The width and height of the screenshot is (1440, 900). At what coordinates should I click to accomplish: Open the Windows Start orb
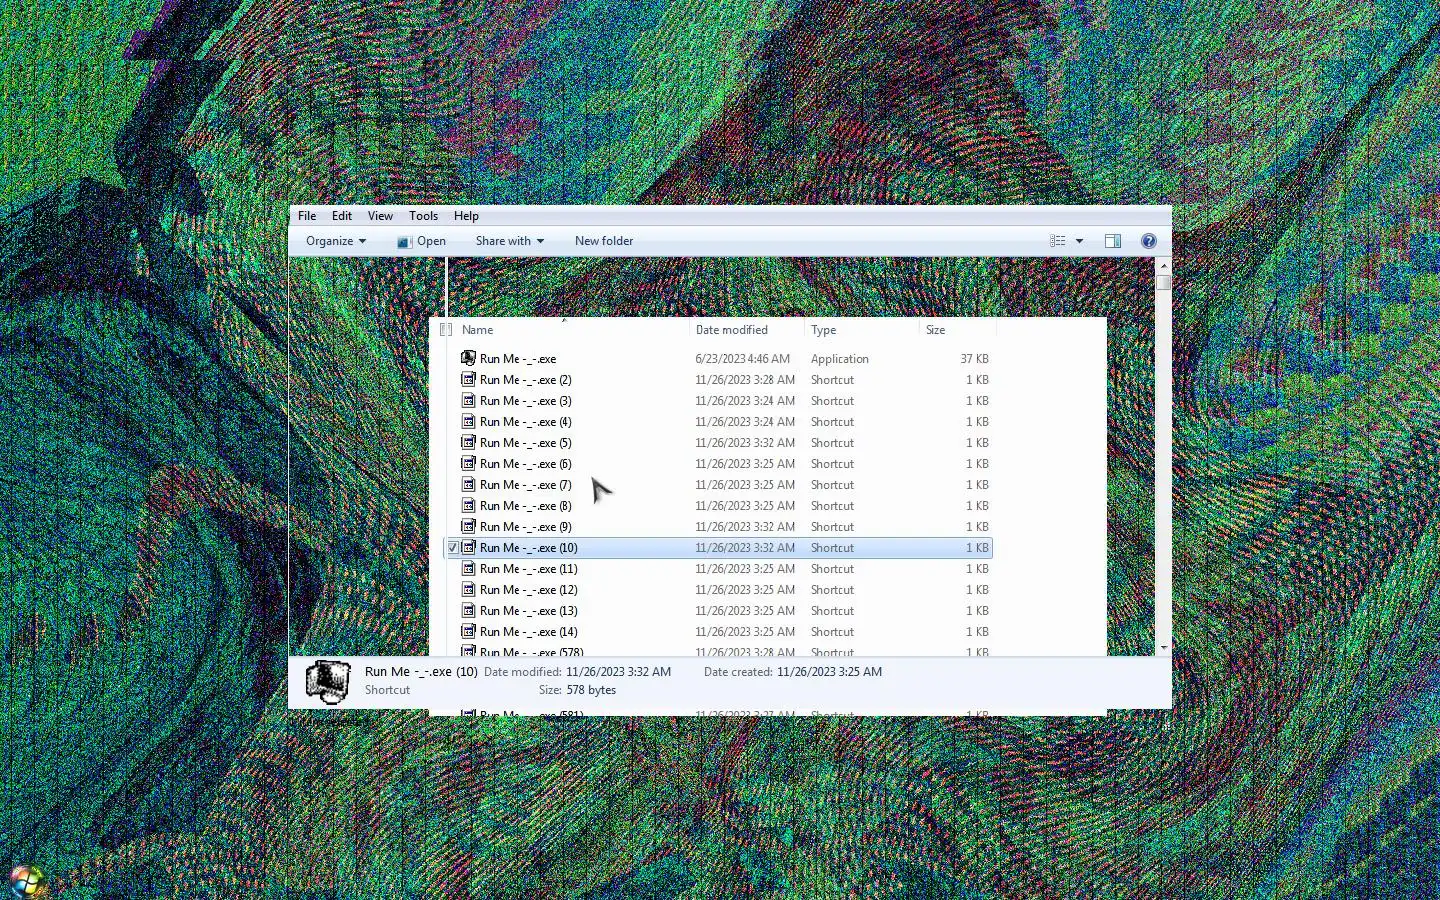(26, 882)
